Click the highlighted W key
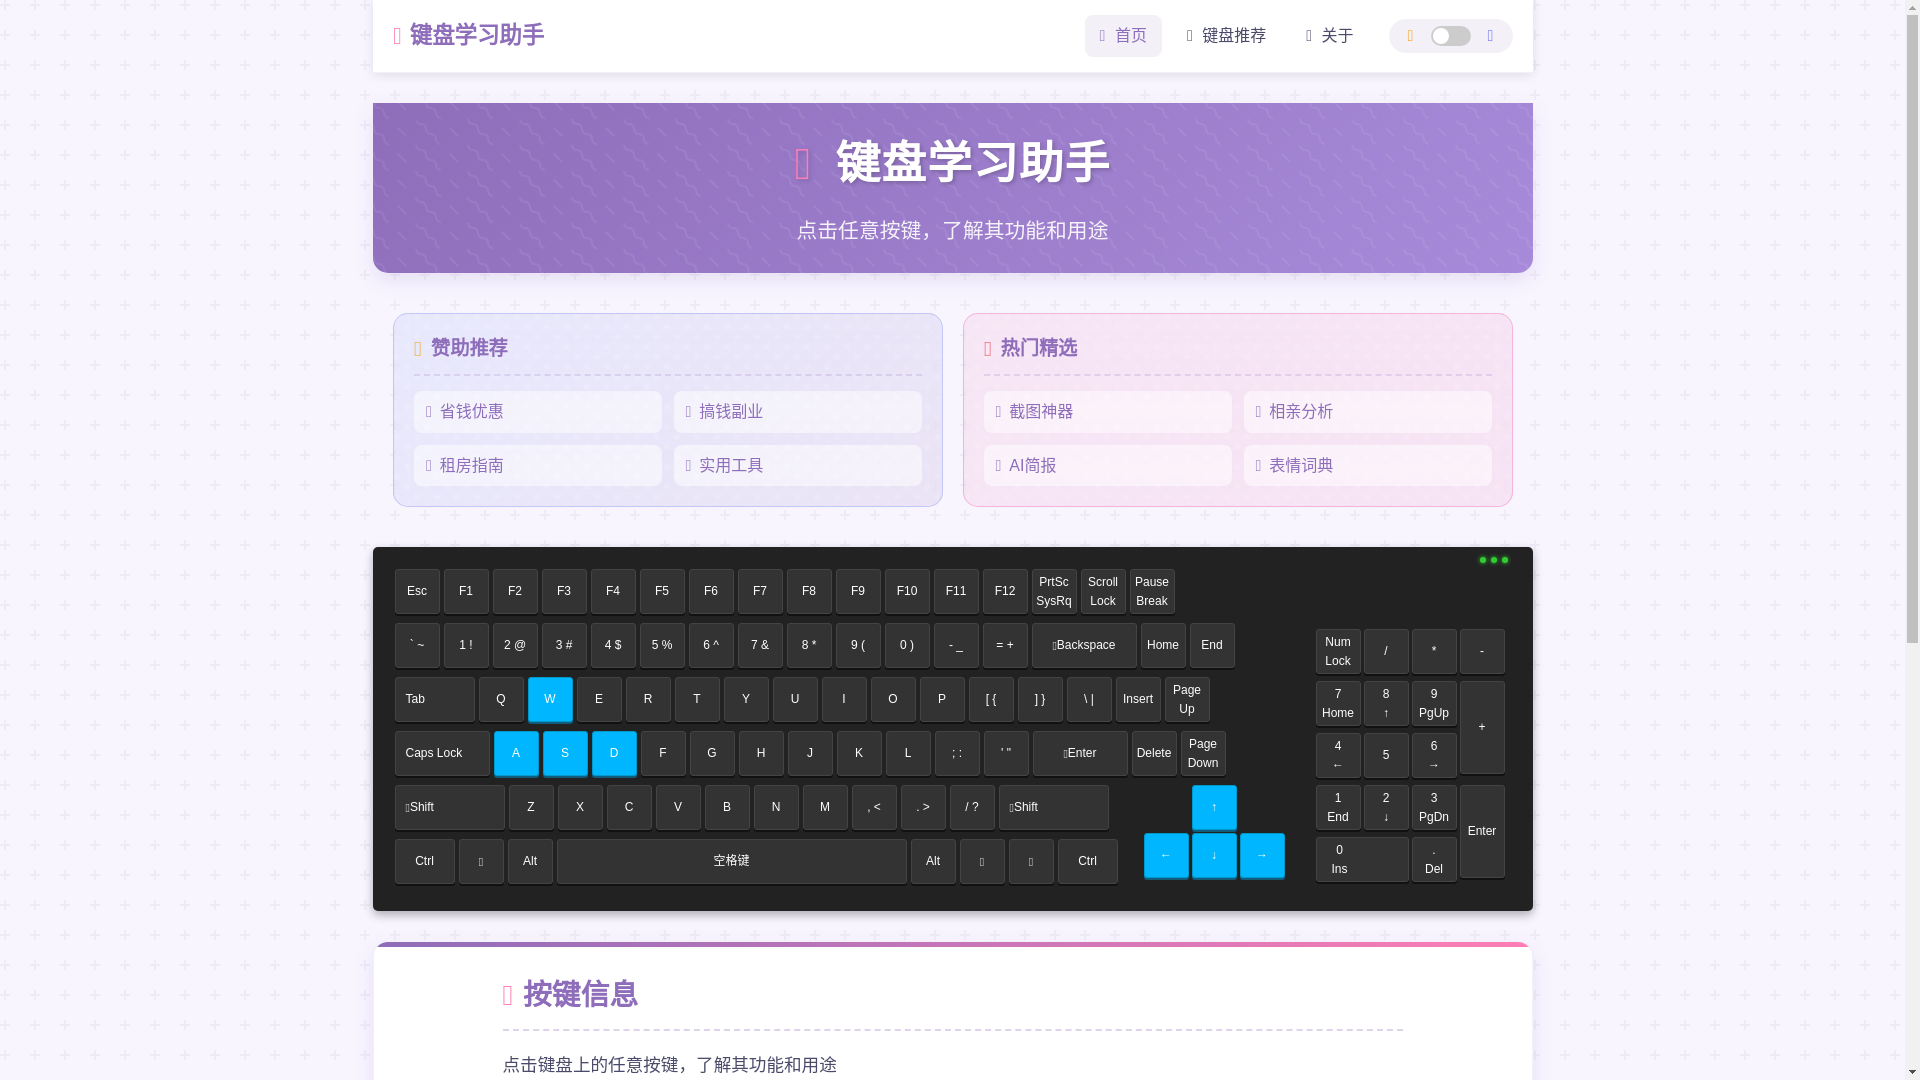Image resolution: width=1920 pixels, height=1080 pixels. 550,699
